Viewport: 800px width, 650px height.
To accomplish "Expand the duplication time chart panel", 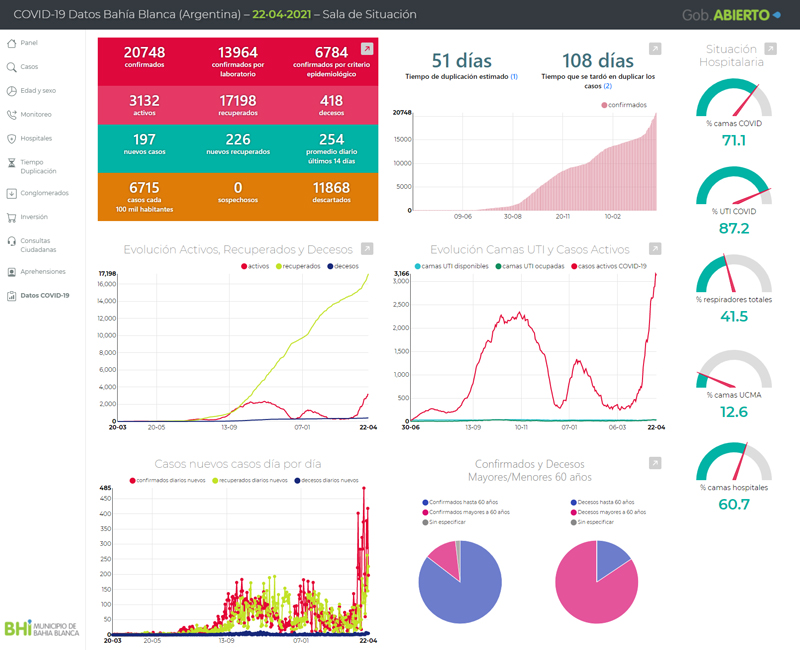I will click(655, 48).
